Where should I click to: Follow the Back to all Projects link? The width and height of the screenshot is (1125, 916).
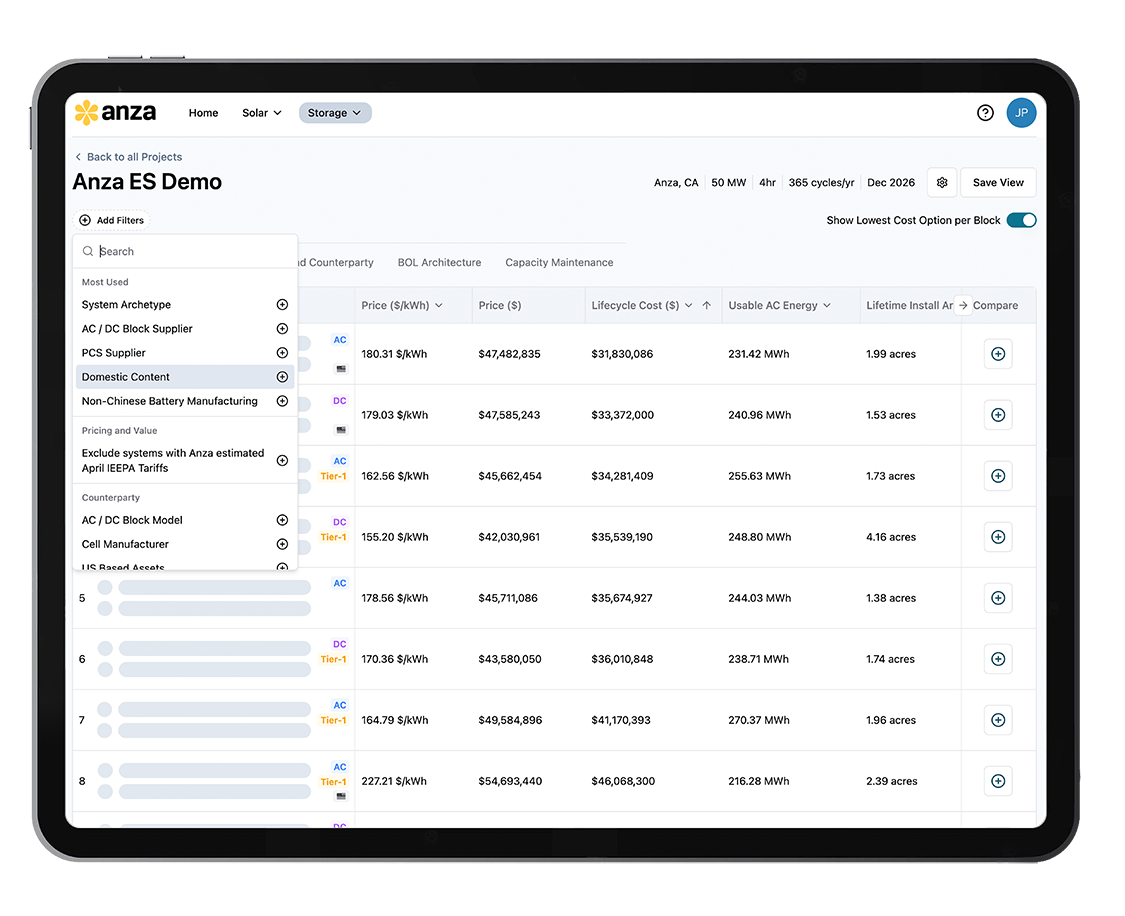(x=128, y=157)
